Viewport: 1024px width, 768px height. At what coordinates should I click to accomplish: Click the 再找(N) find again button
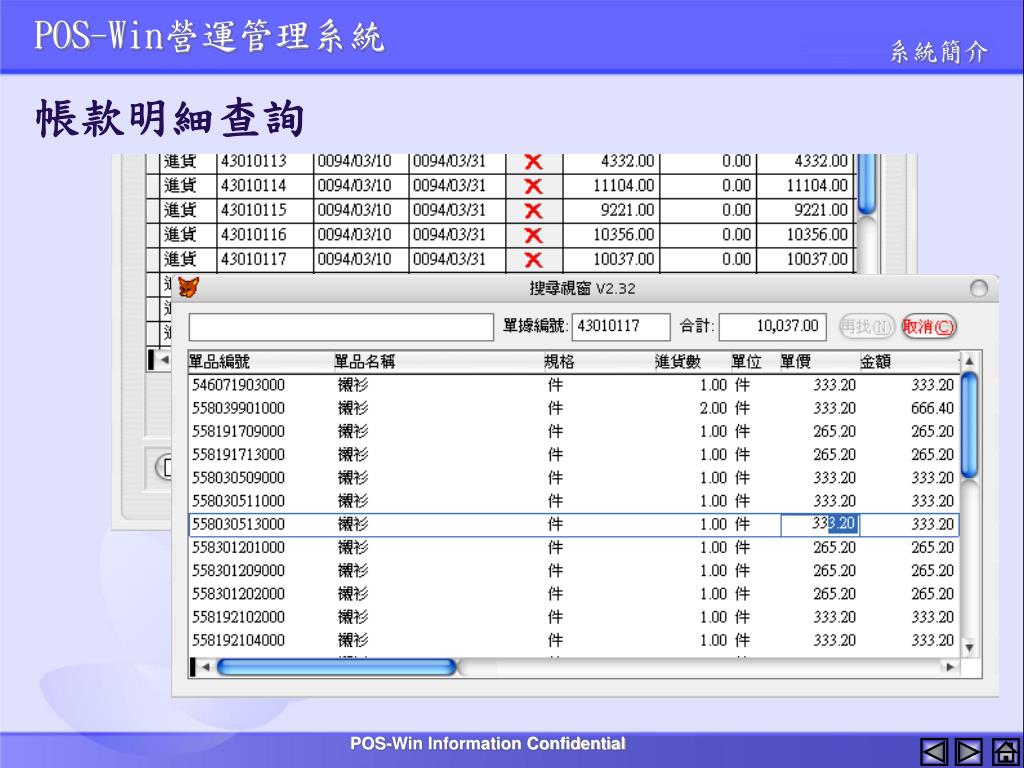tap(867, 327)
